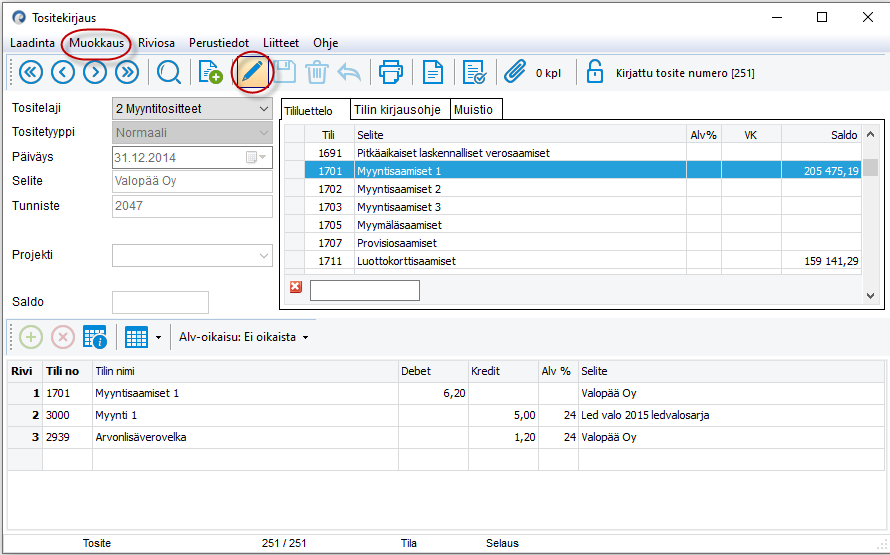Expand the Projekti dropdown
This screenshot has height=555, width=890.
coord(264,256)
